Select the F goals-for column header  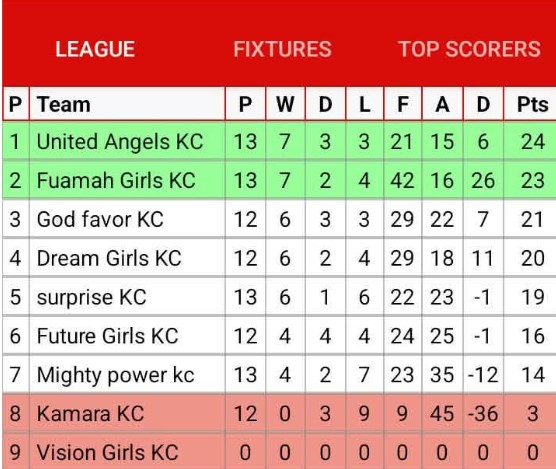402,104
